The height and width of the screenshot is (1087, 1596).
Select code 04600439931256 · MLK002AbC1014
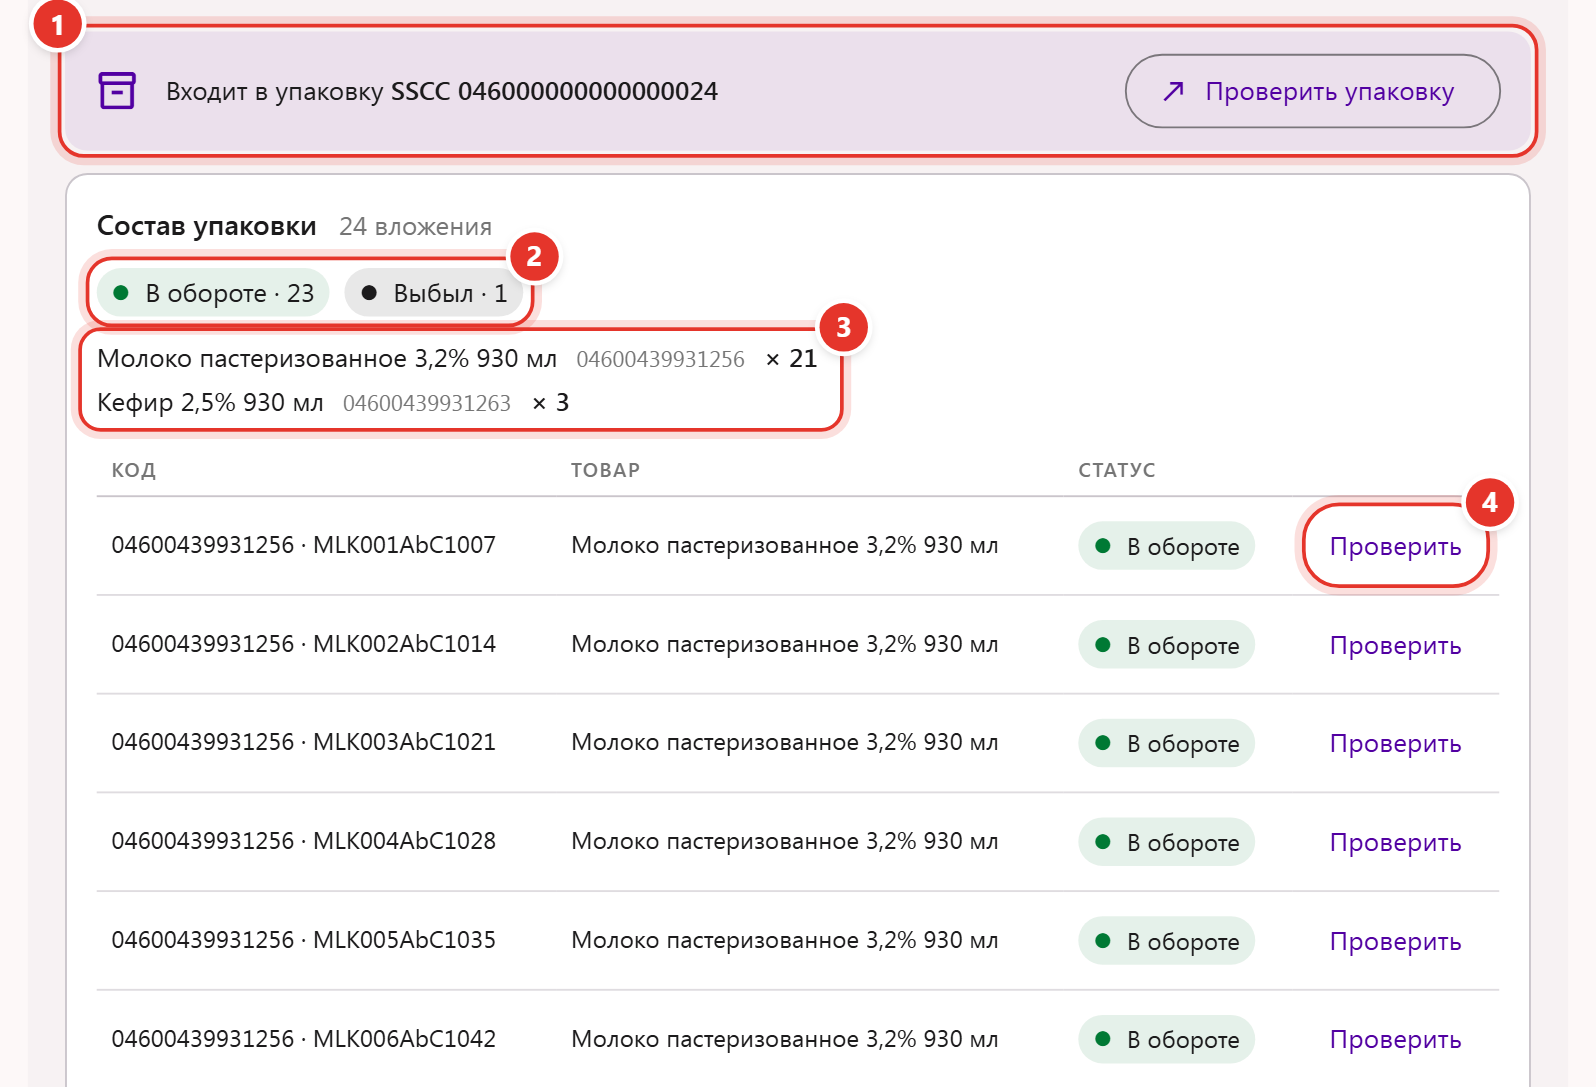tap(303, 644)
